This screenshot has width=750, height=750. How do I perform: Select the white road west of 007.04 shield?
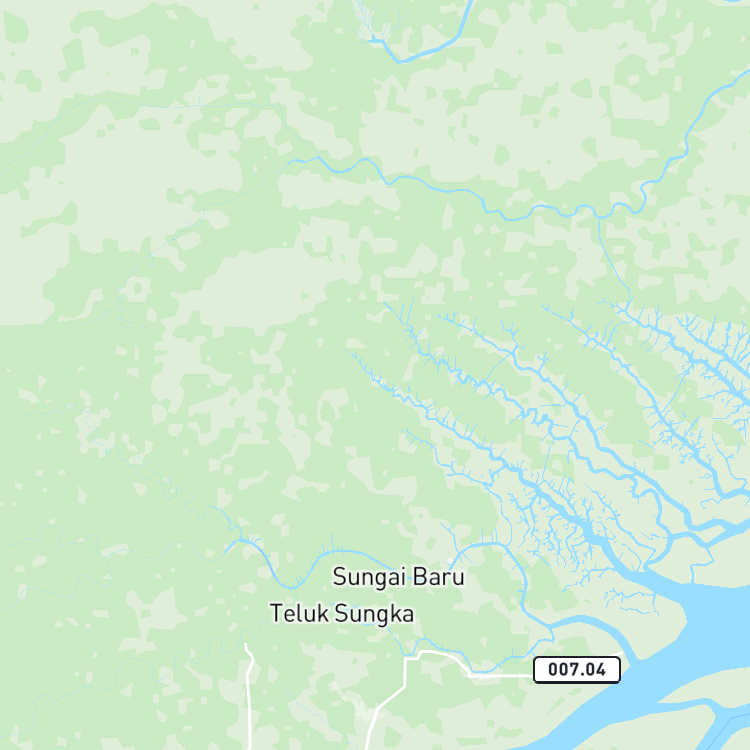coord(500,676)
